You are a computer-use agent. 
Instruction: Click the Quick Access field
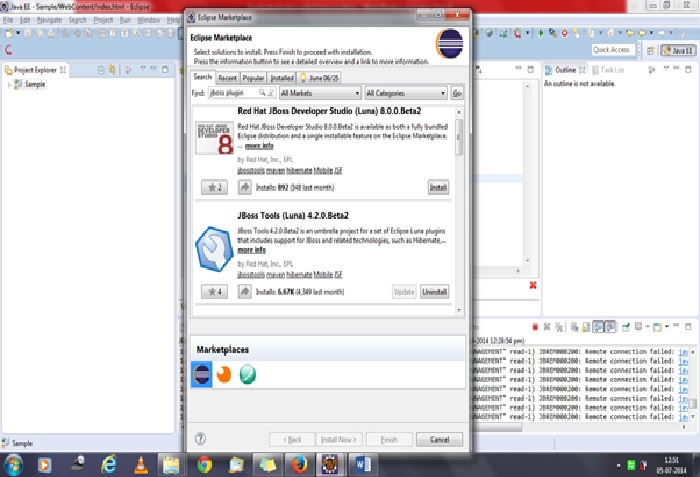point(613,50)
